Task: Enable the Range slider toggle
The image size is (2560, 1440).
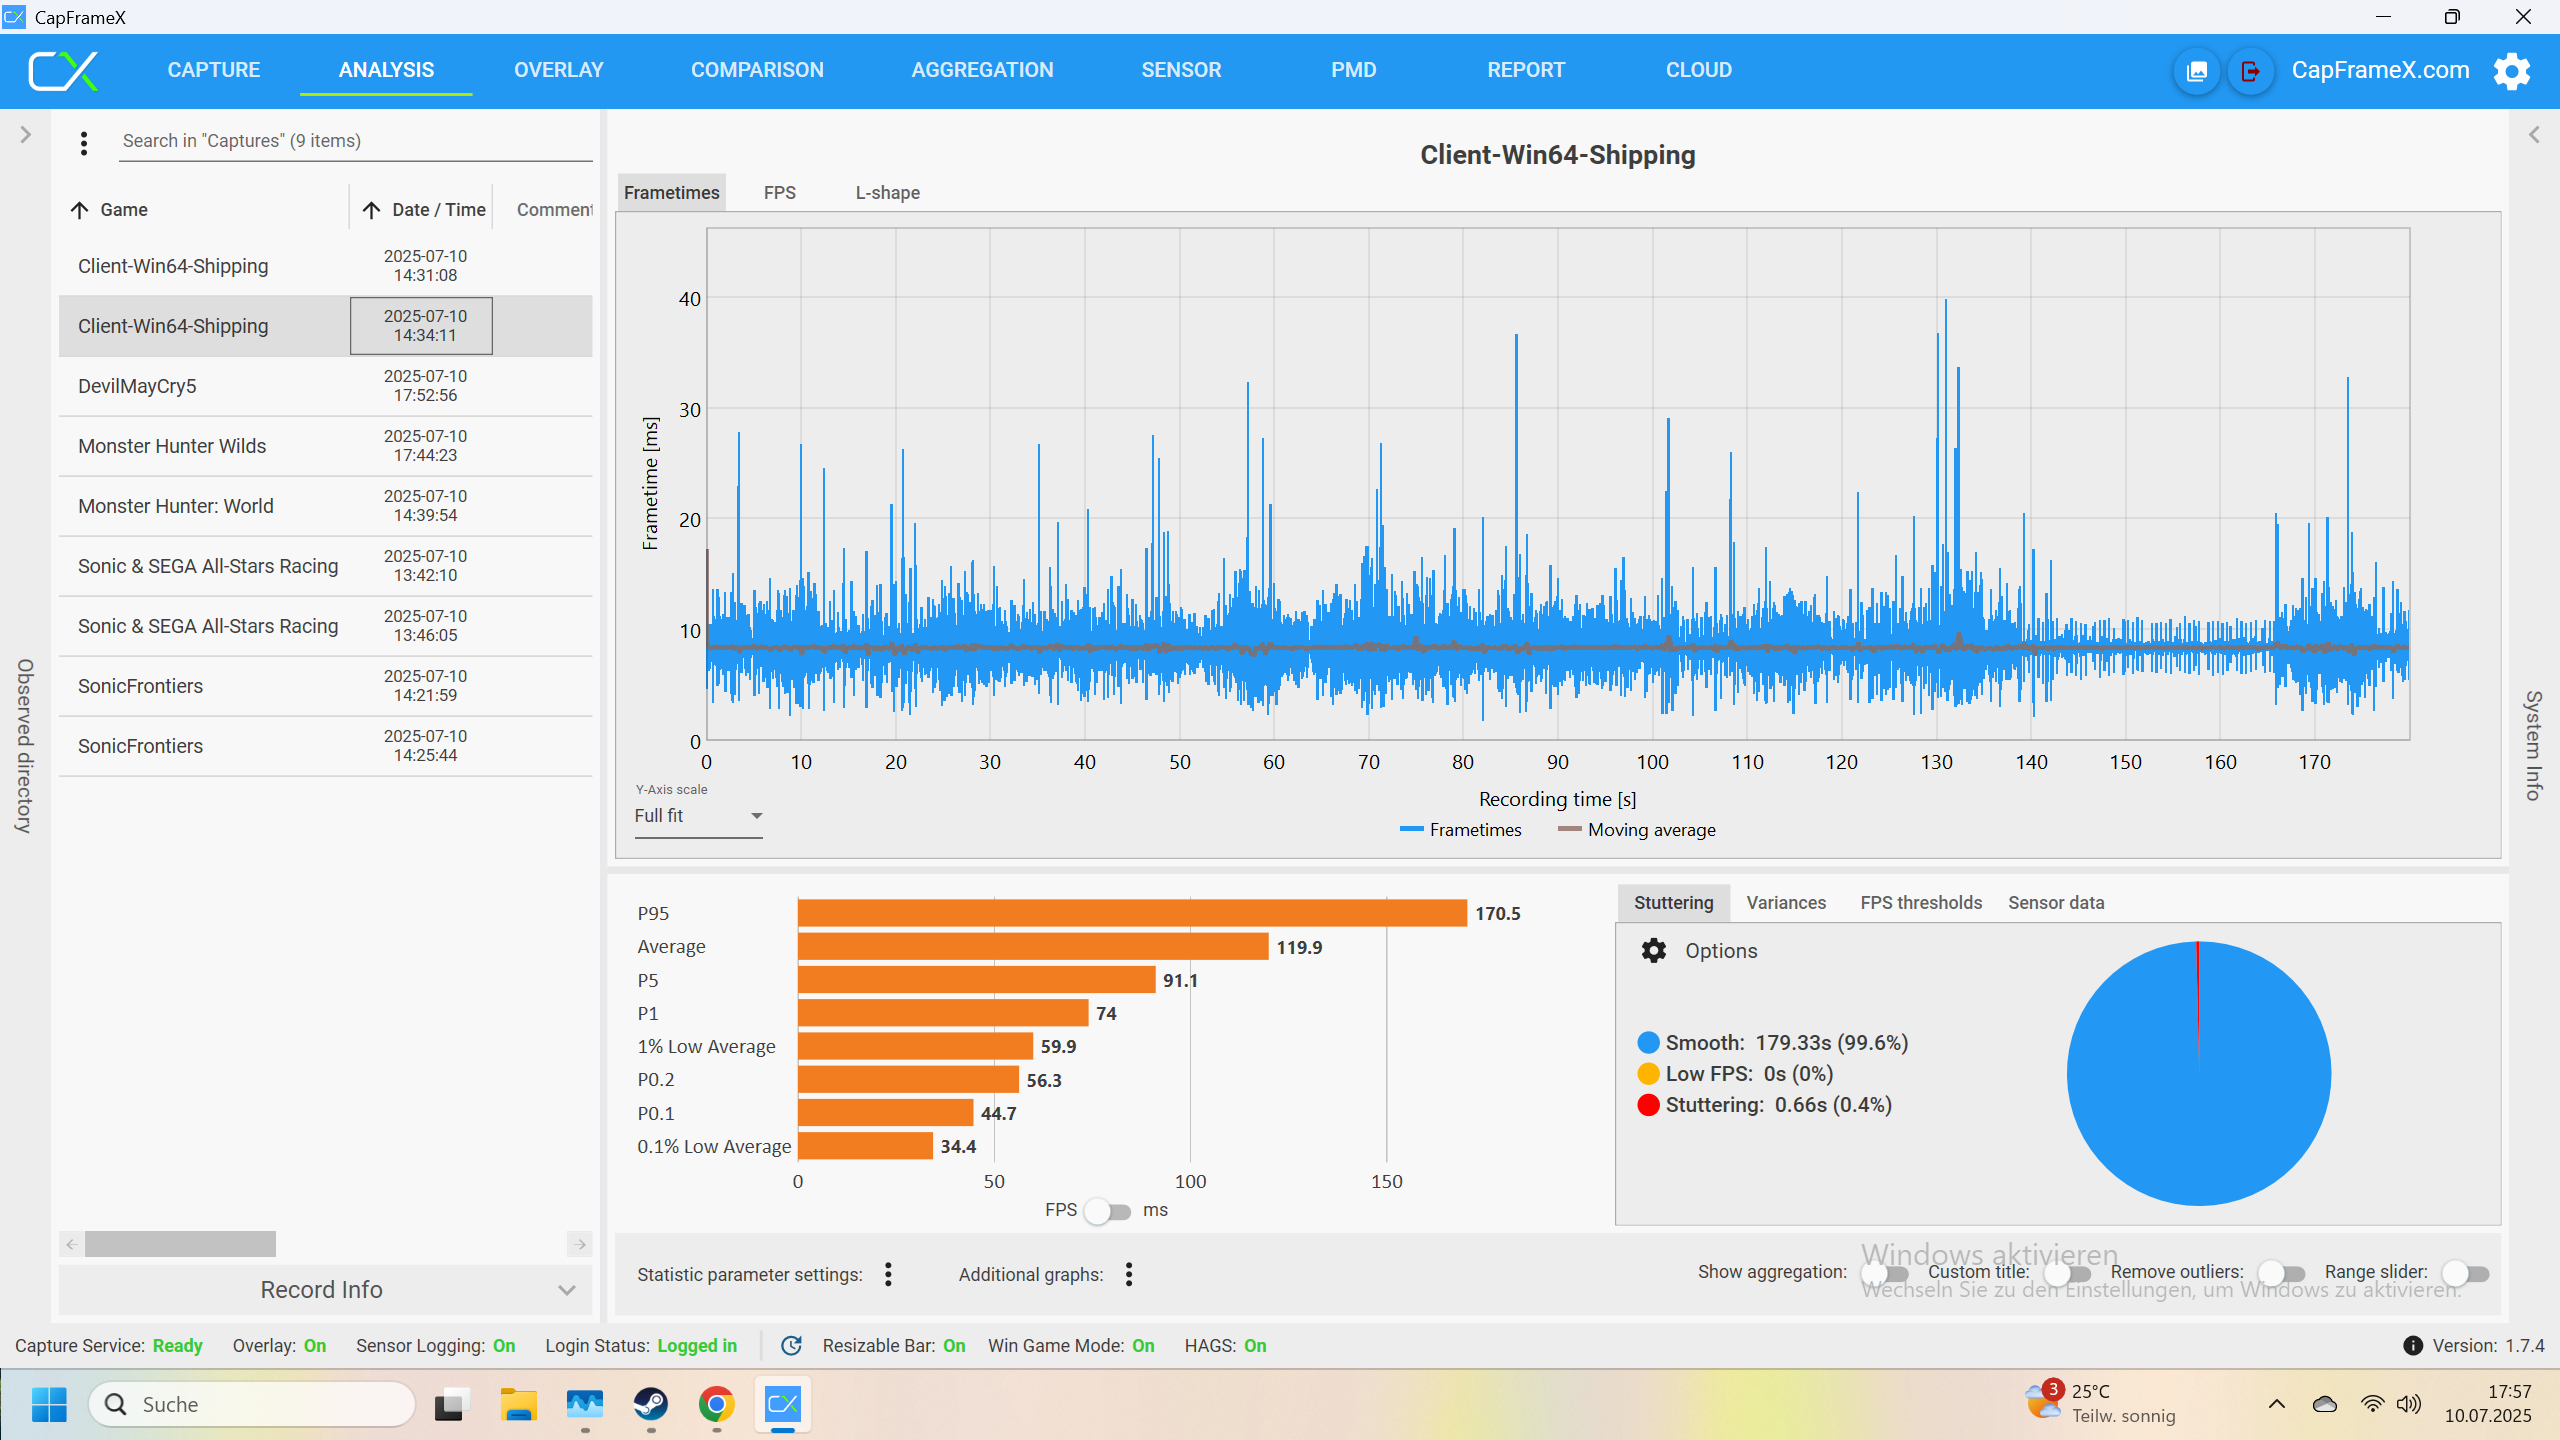Action: [x=2465, y=1273]
